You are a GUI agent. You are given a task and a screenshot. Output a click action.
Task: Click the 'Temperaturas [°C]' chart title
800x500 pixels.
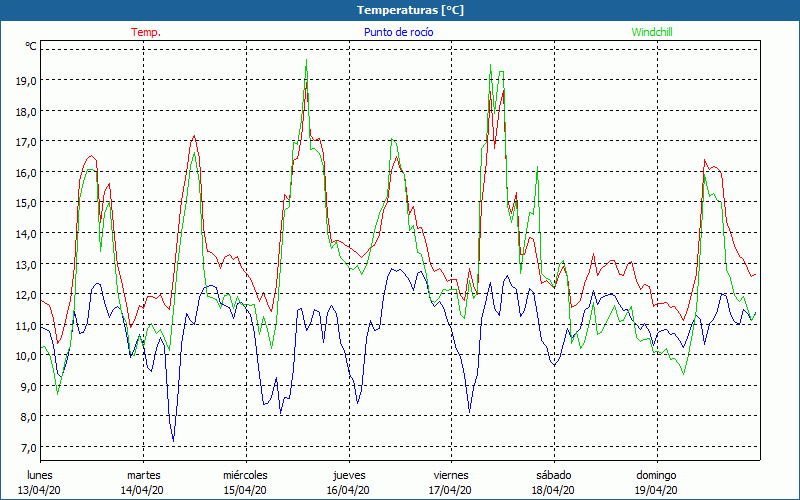click(x=410, y=10)
